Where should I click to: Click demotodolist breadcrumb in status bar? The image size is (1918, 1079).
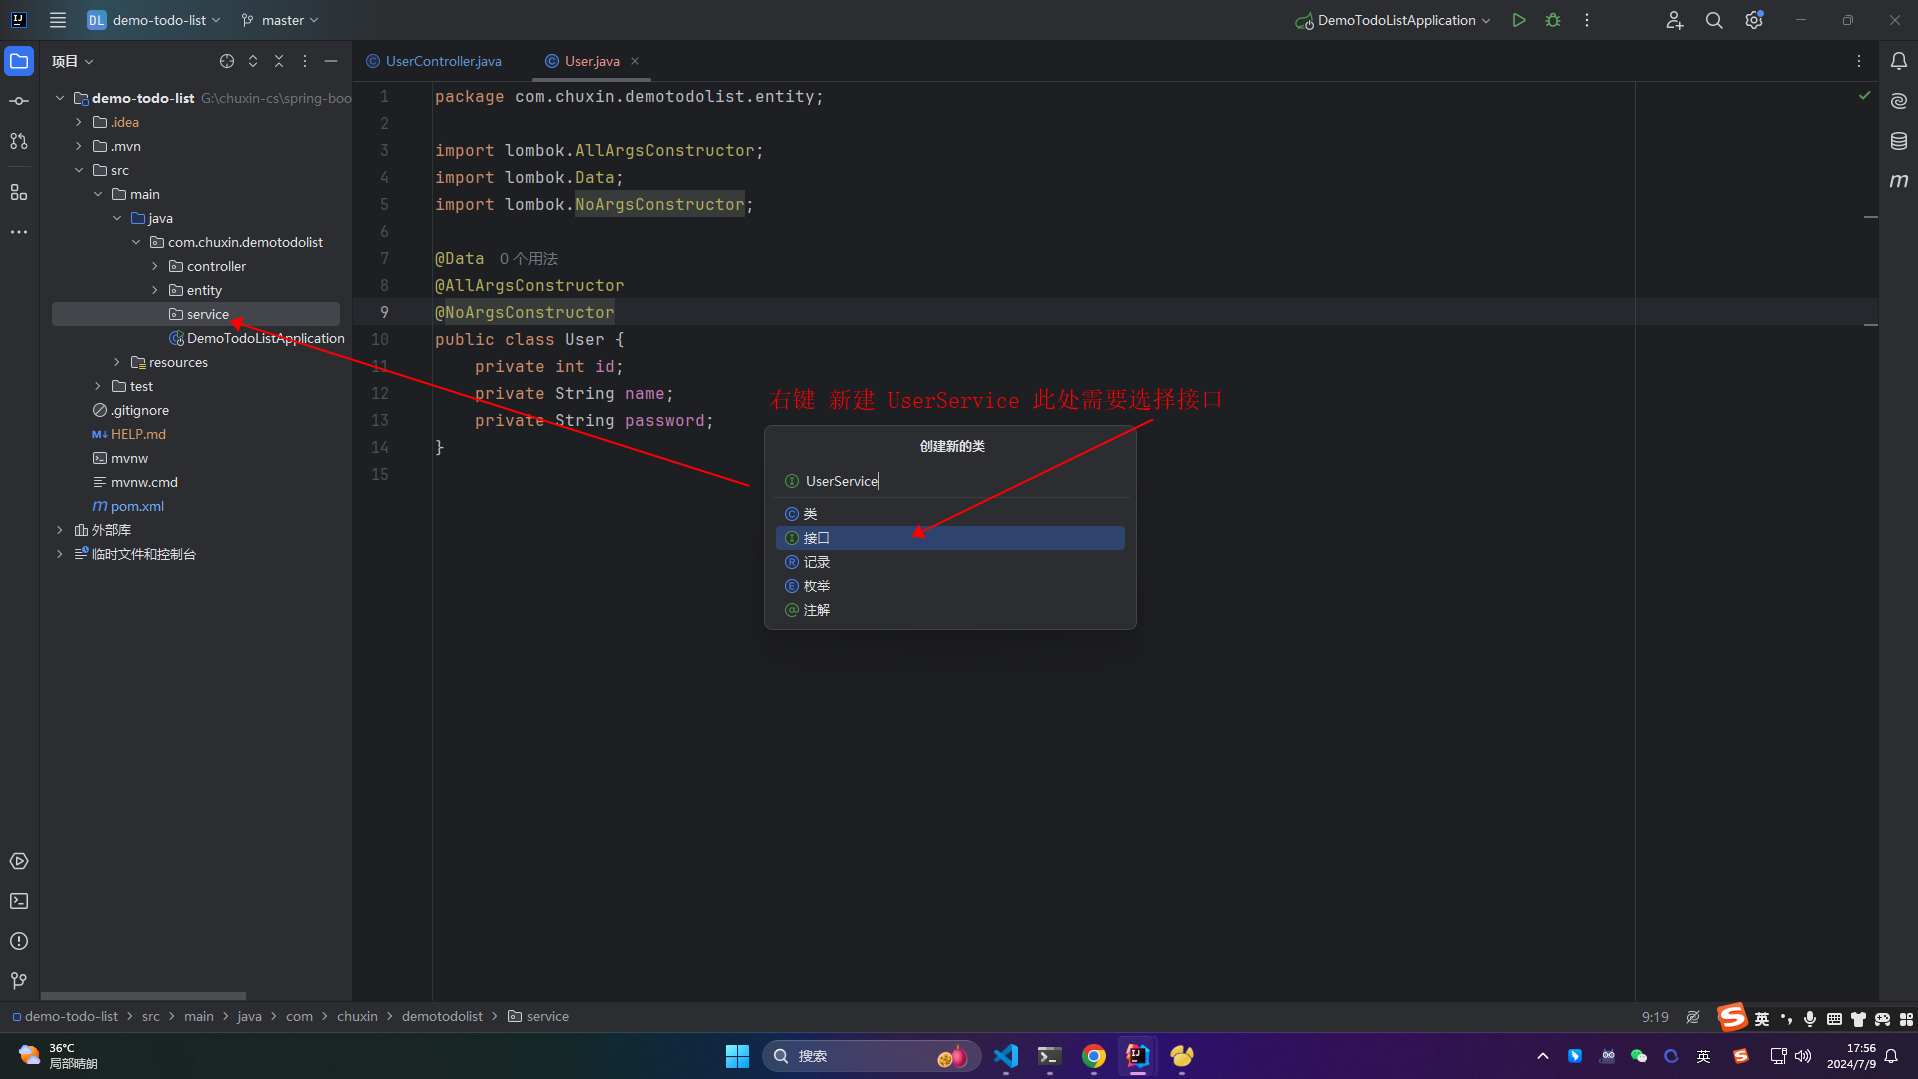coord(442,1016)
